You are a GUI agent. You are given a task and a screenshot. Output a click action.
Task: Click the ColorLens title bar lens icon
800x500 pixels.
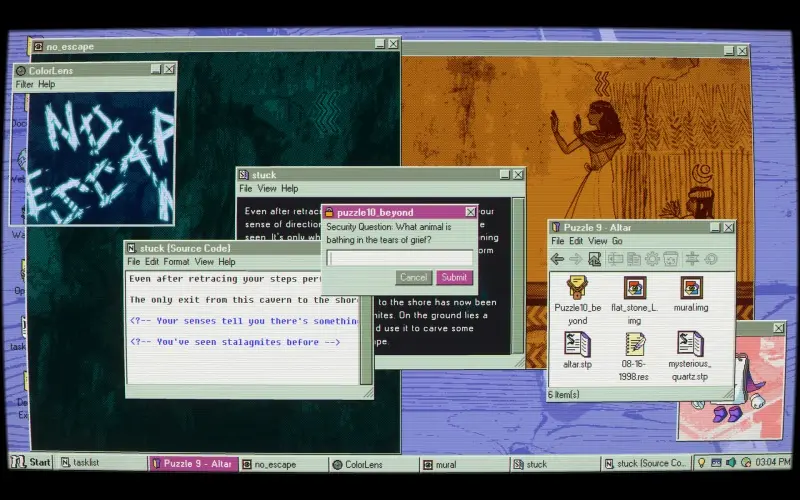[x=21, y=71]
